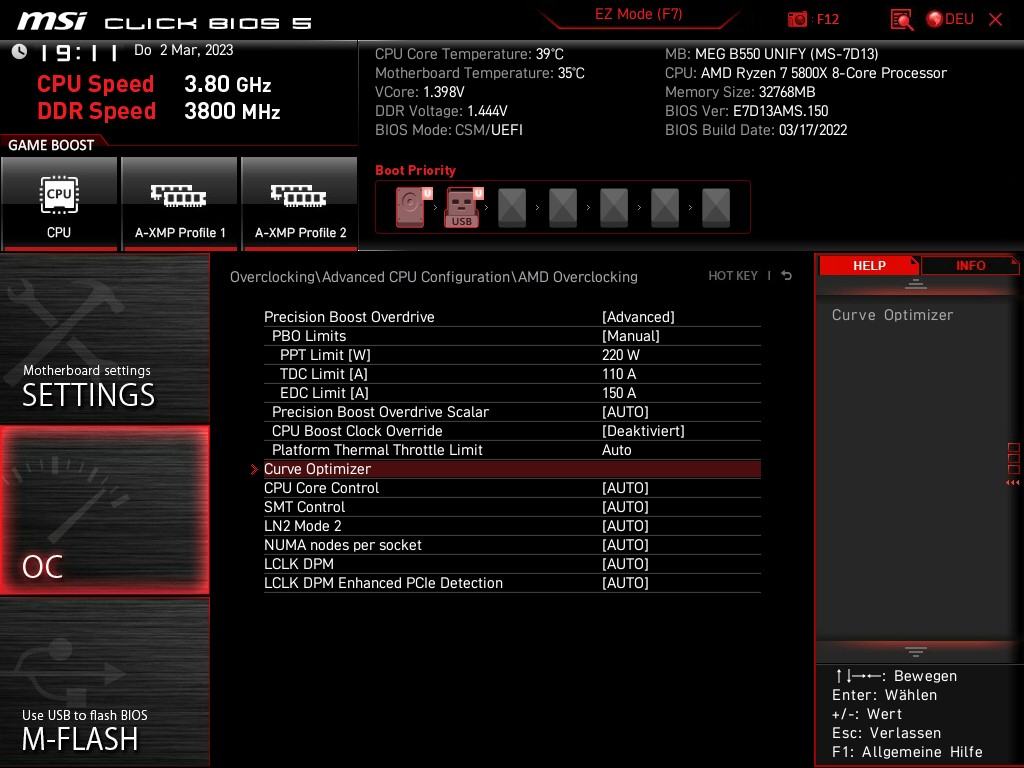Change Precision Boost Overdrive Scalar [AUTO]
Screen dimensions: 1024x768
[x=625, y=412]
